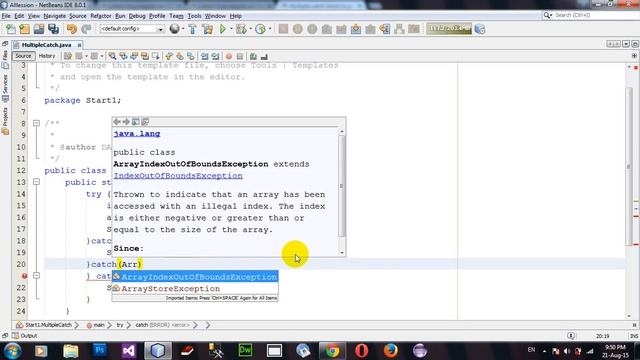Click the Profile Project clock icon
This screenshot has height=360, width=640.
pos(260,29)
